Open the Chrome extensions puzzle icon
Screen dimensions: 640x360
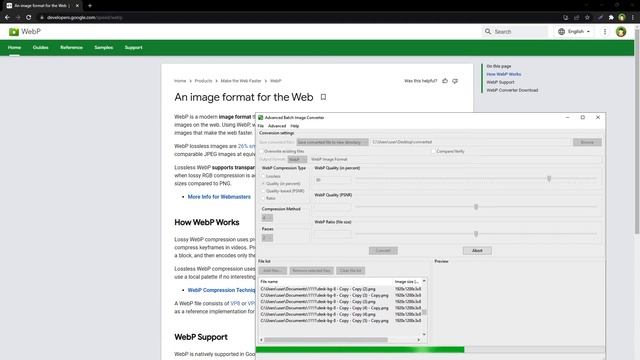point(611,18)
